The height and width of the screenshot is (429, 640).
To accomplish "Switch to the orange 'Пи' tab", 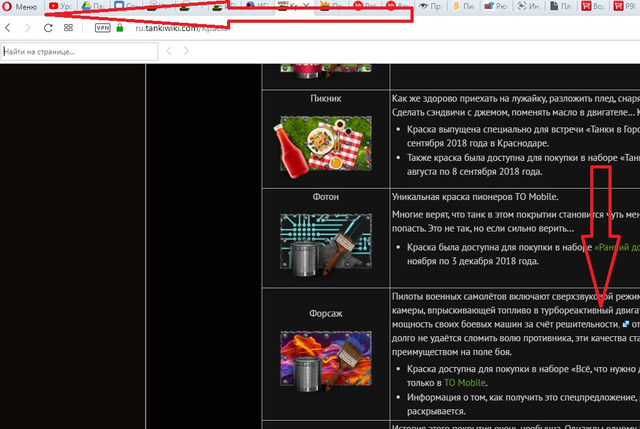I will (463, 7).
